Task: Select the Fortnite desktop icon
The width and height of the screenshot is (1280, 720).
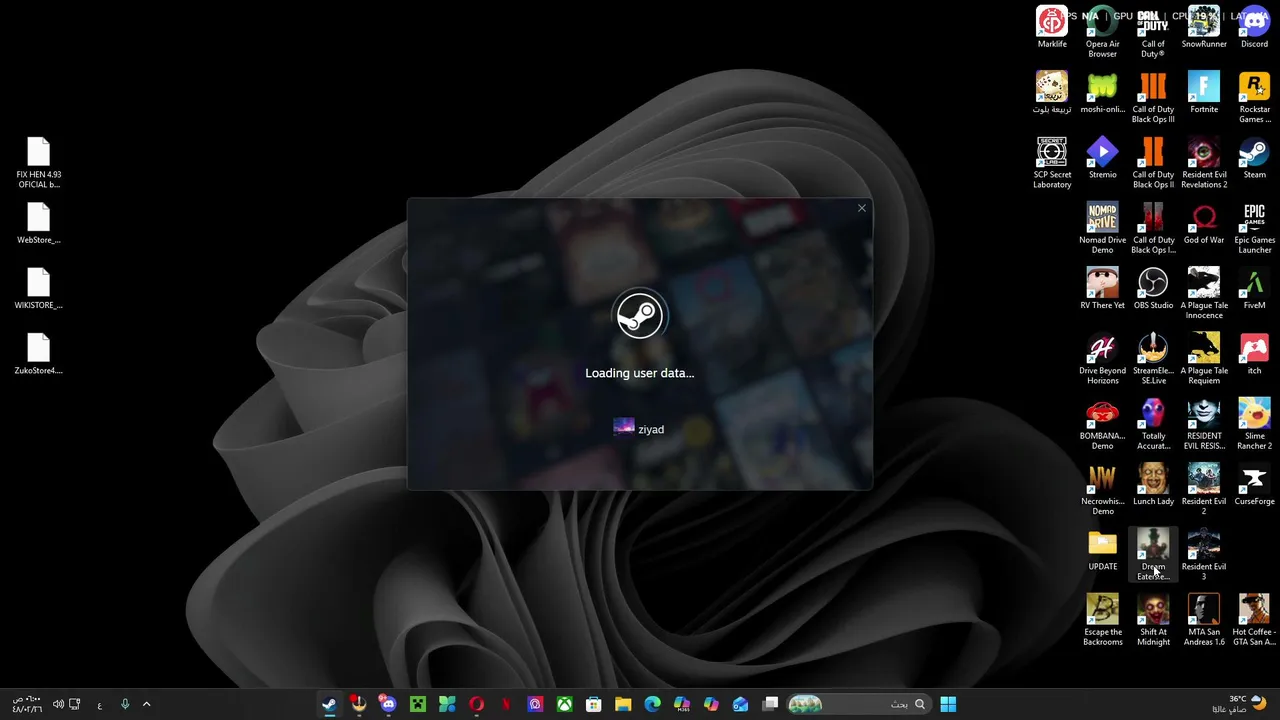Action: tap(1204, 92)
